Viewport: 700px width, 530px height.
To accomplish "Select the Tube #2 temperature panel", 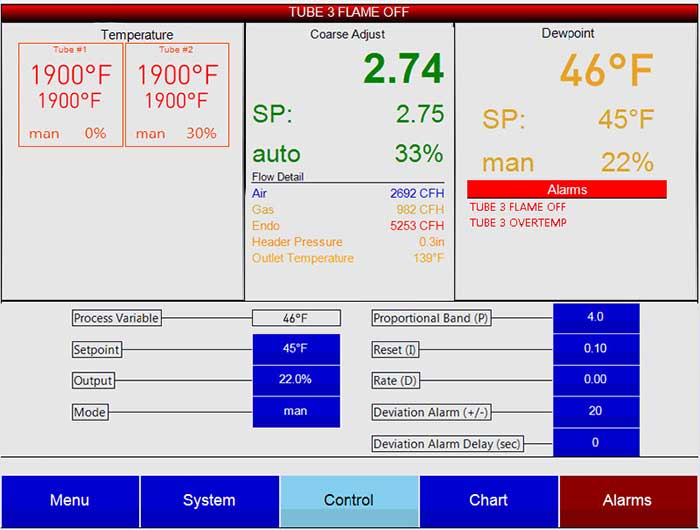I will 177,95.
